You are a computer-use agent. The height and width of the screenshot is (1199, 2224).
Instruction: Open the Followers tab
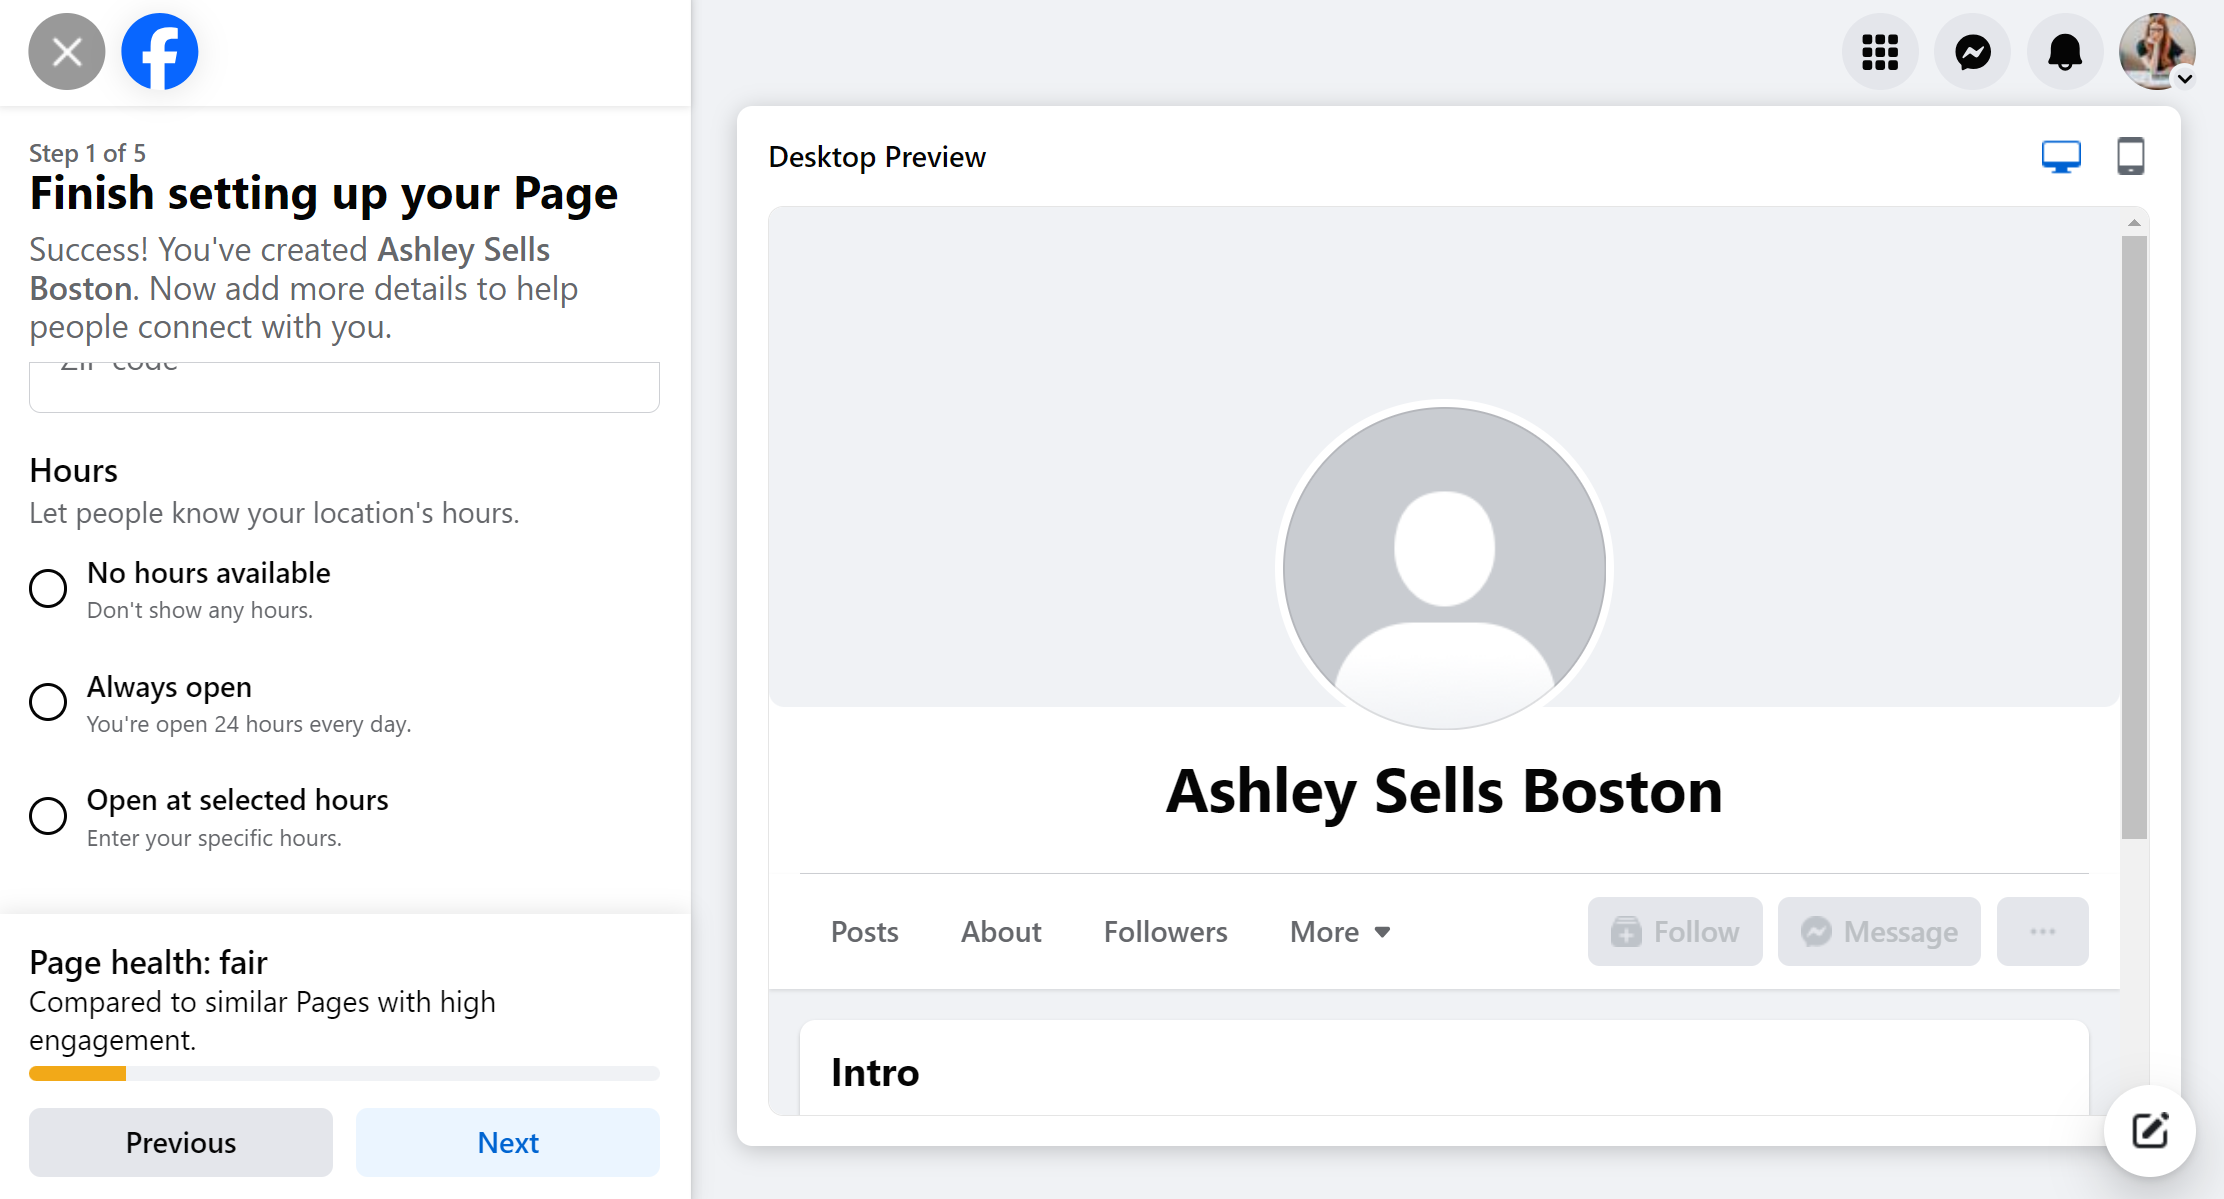[x=1165, y=932]
